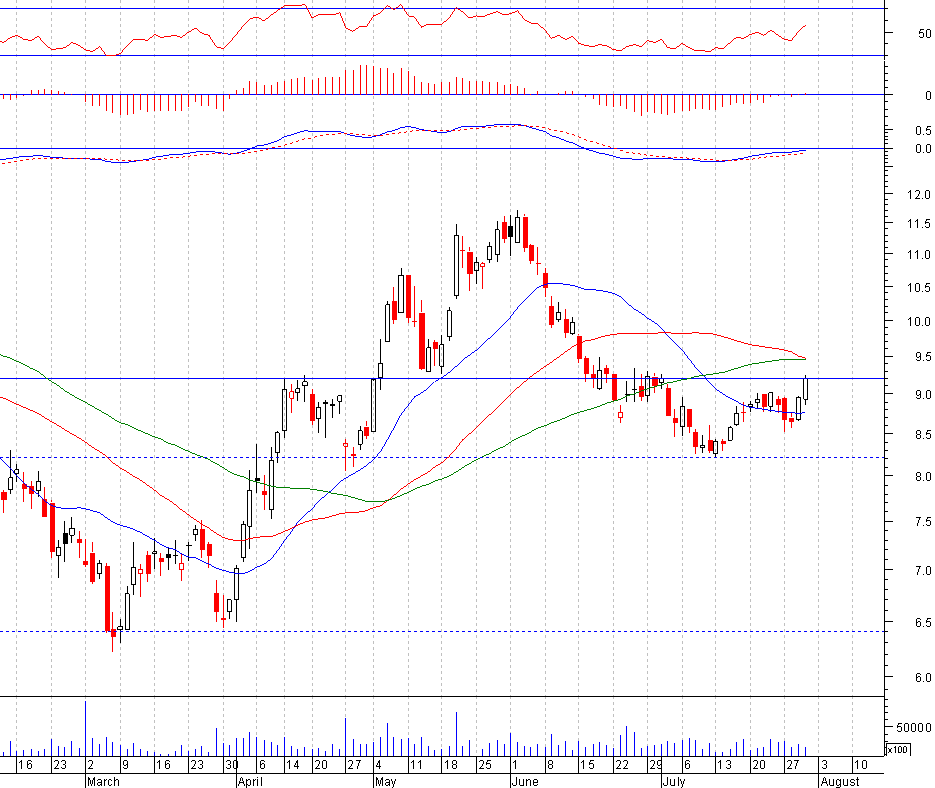Select the 12.0 price axis label

pyautogui.click(x=918, y=194)
